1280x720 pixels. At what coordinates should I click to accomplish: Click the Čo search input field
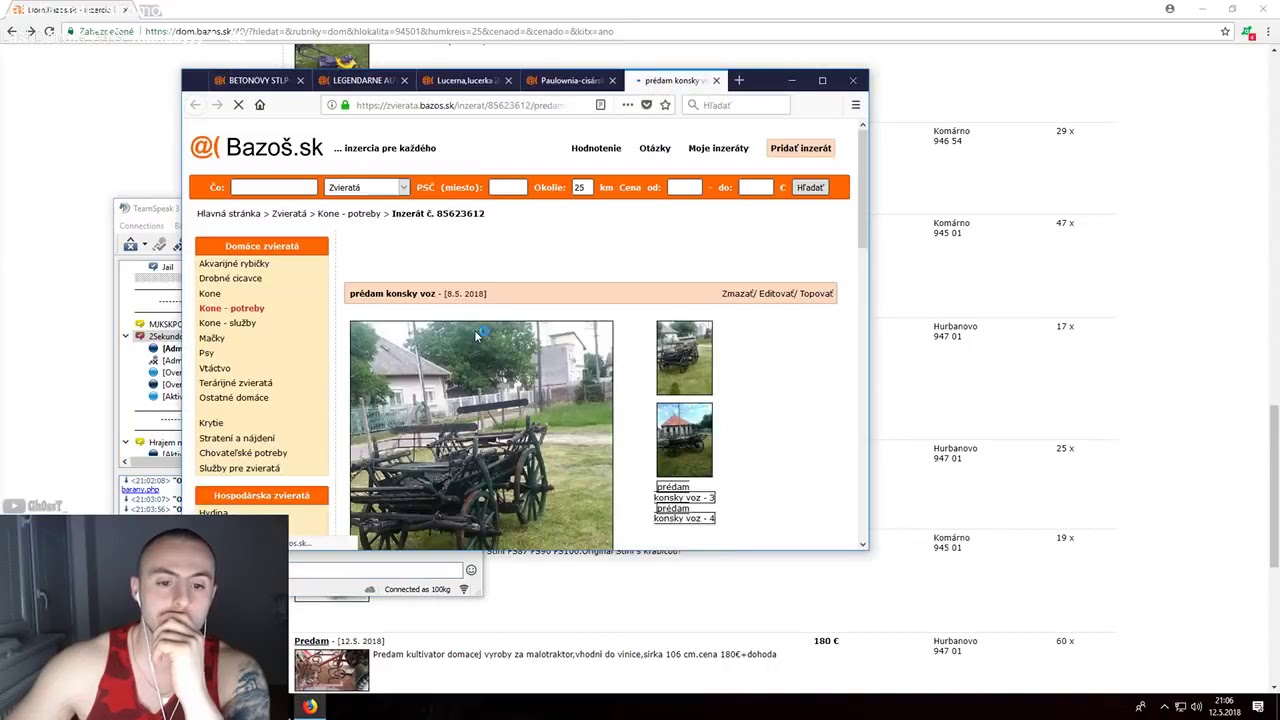pyautogui.click(x=274, y=187)
